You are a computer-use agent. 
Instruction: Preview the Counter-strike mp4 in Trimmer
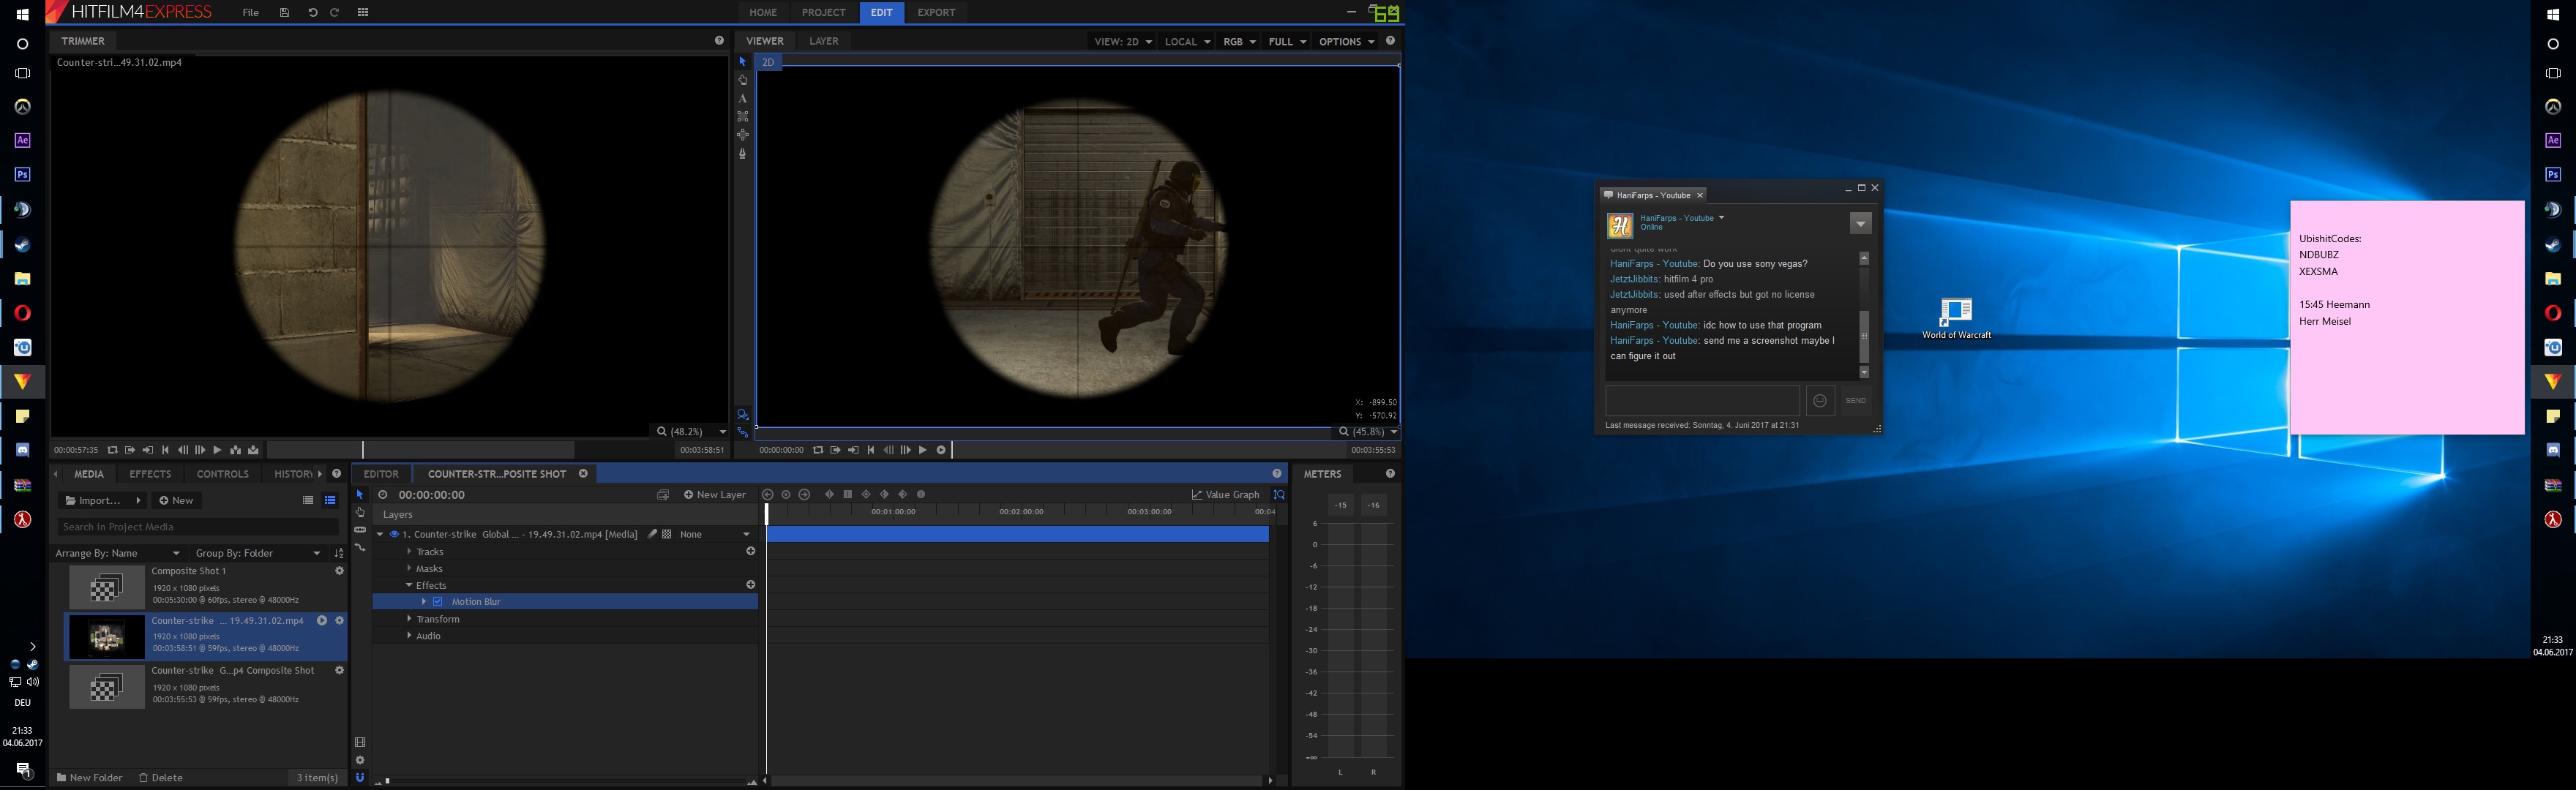coord(322,621)
